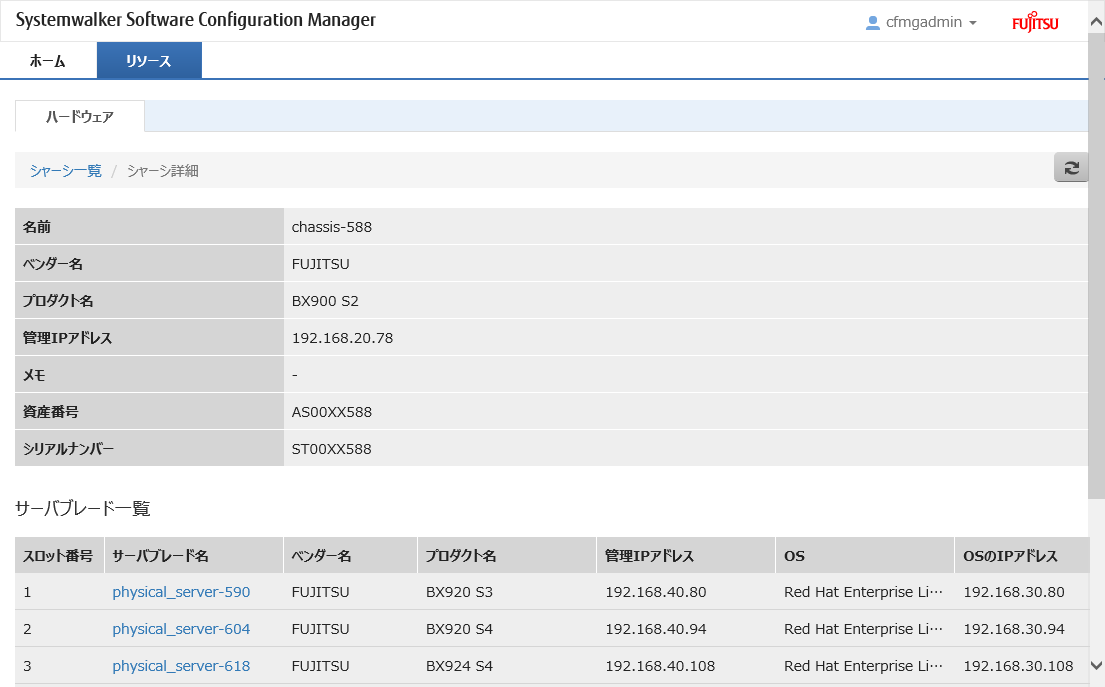Screen dimensions: 1105x687
Task: Open the ハードウェア tab
Action: (80, 116)
